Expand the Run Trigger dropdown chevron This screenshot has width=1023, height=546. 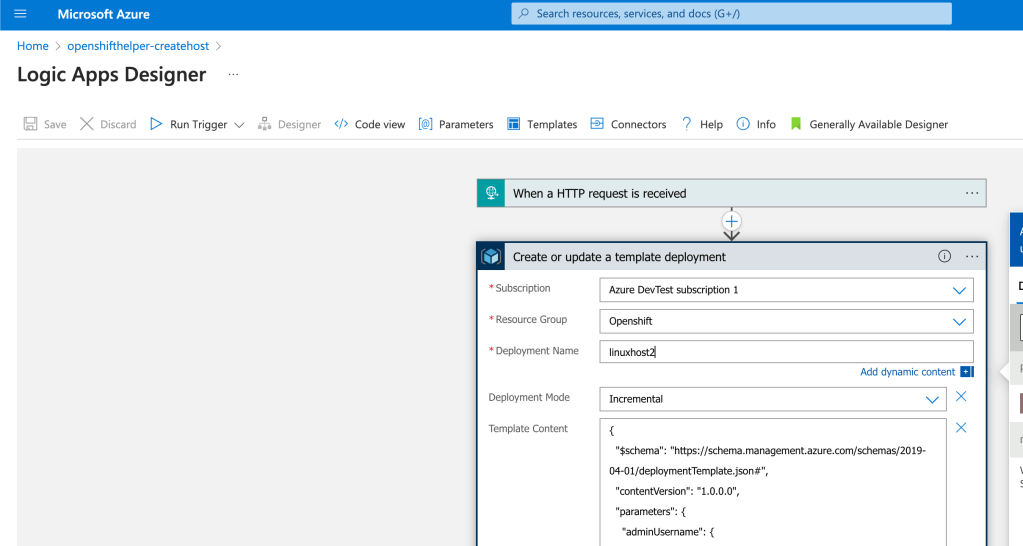point(239,125)
